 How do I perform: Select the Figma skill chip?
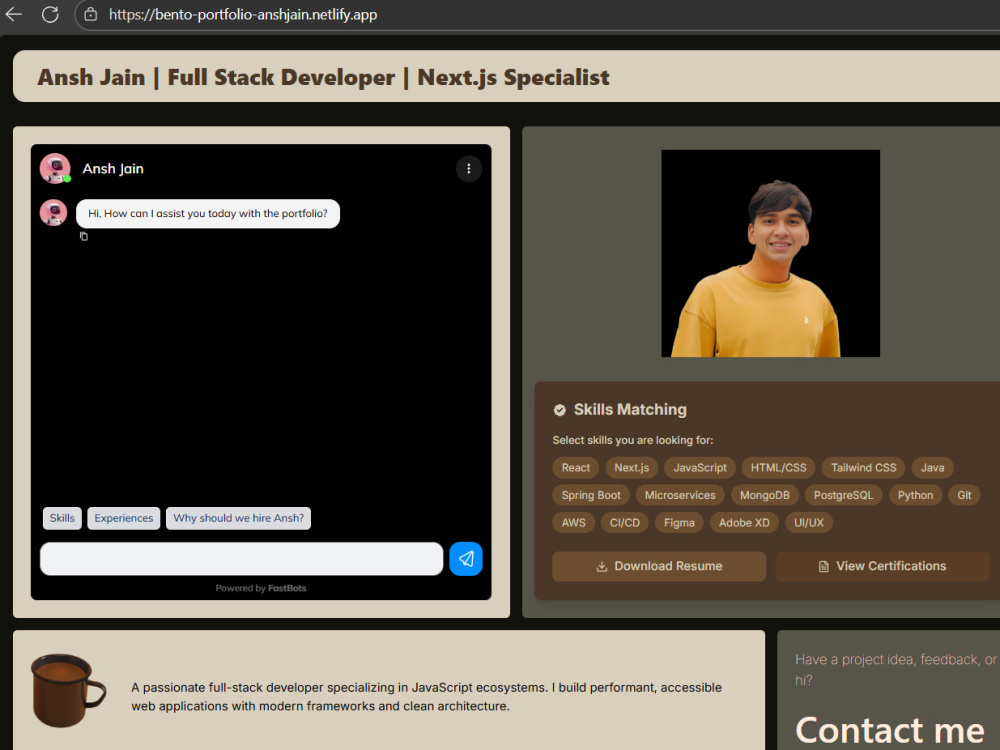(679, 522)
